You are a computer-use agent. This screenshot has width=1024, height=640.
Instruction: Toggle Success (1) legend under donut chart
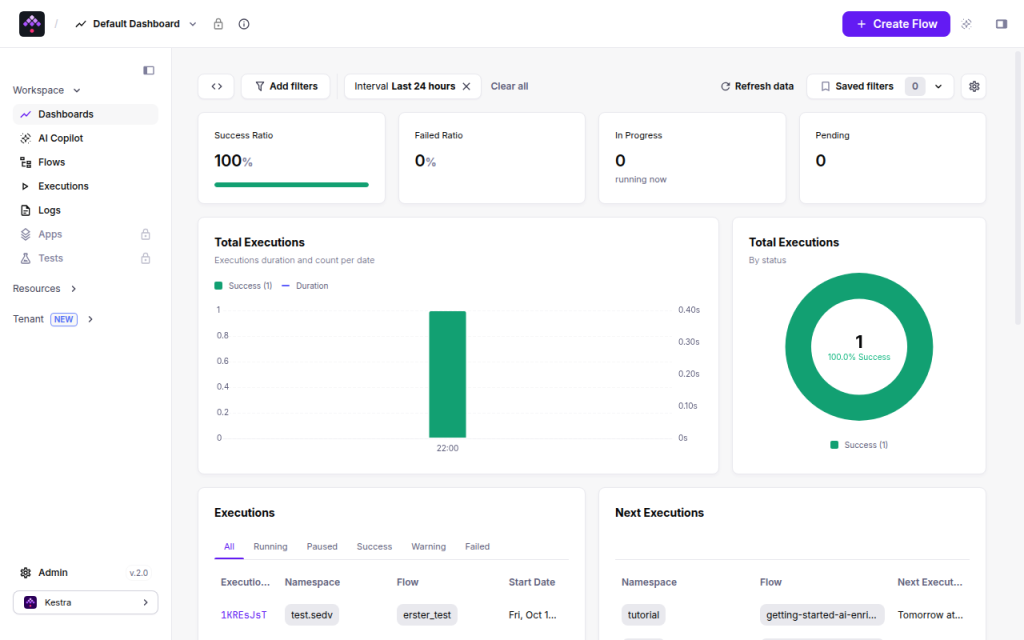click(859, 445)
